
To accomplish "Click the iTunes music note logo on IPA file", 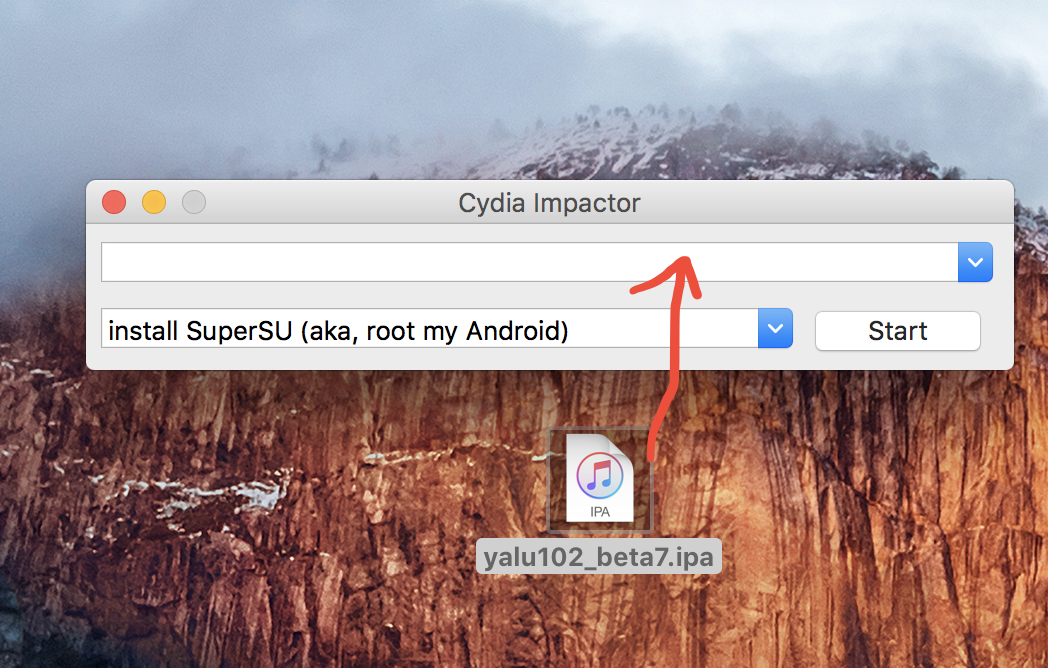I will click(x=600, y=475).
